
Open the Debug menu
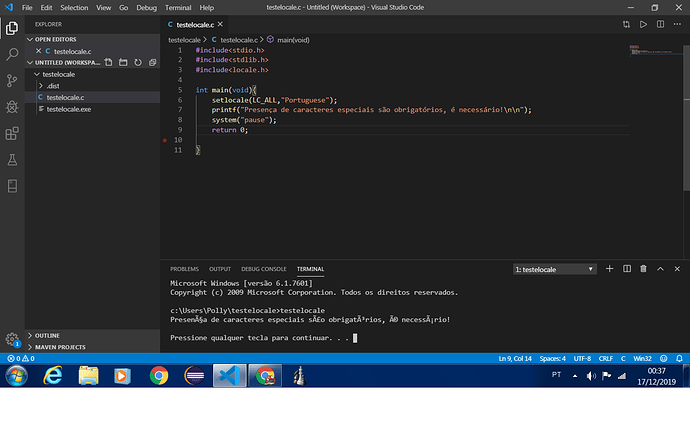click(x=147, y=7)
